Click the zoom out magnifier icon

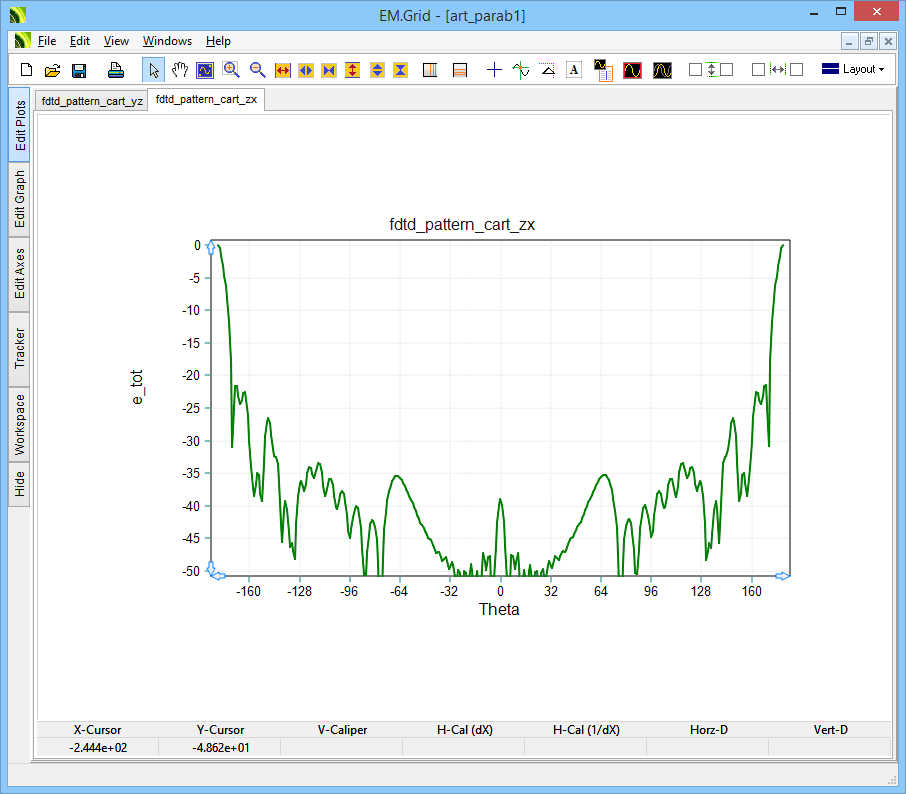[258, 70]
